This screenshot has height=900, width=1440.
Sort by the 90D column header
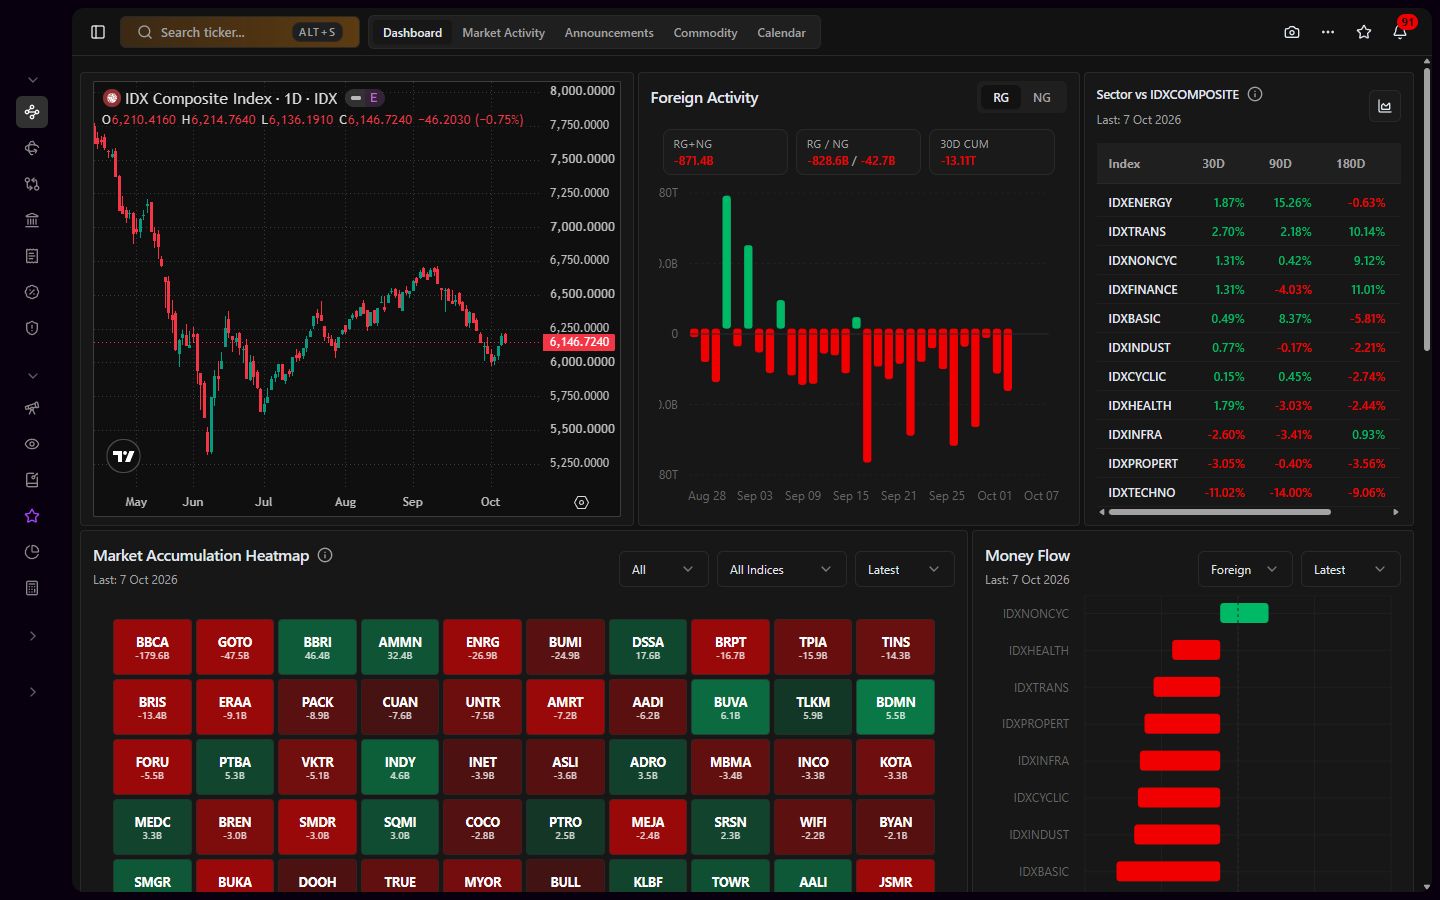pyautogui.click(x=1280, y=163)
